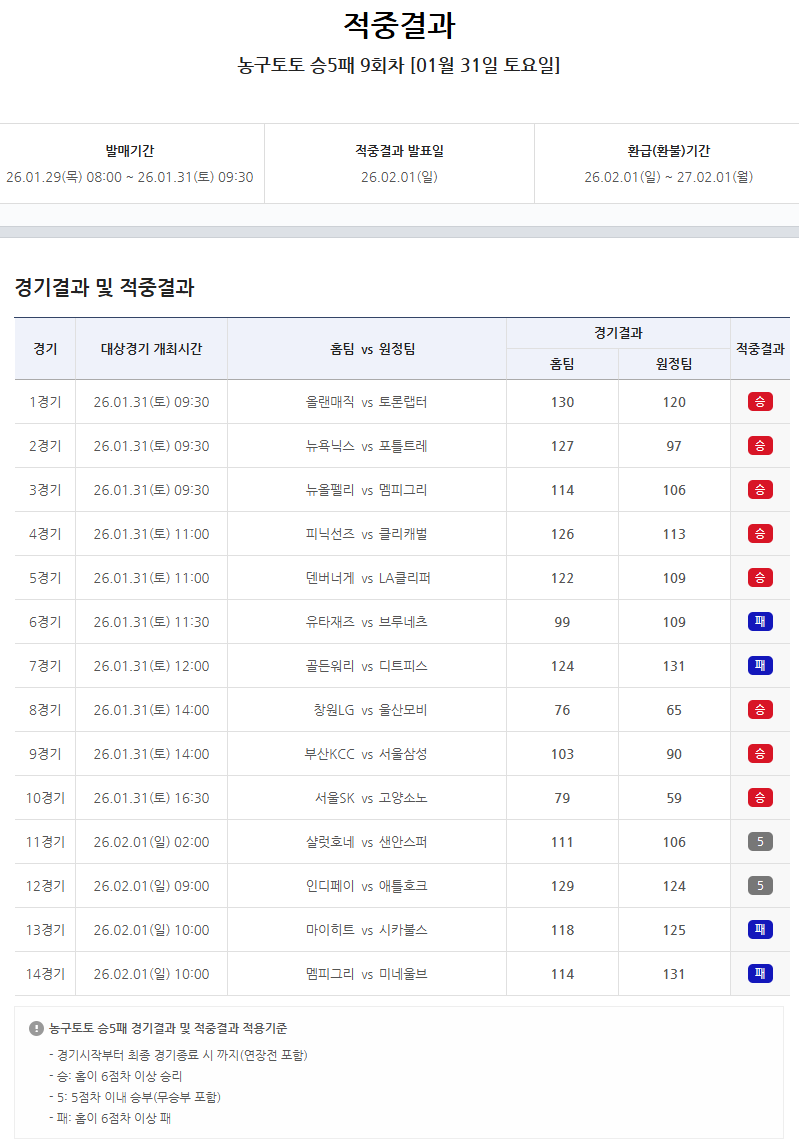Click the gray 5 badge for 12경기
799x1141 pixels.
(x=760, y=886)
